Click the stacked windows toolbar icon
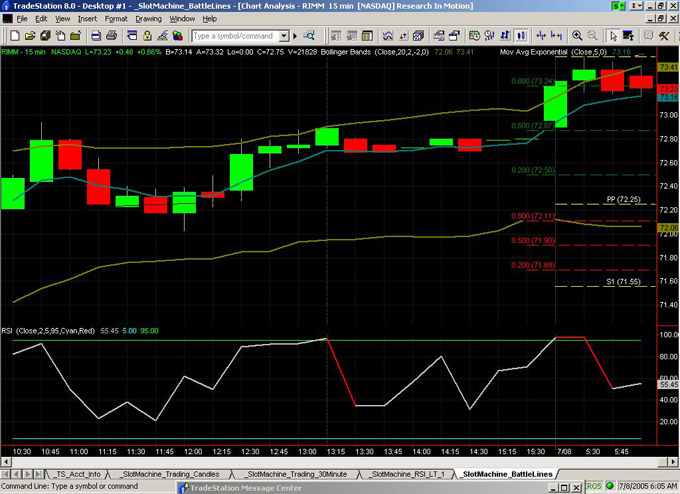This screenshot has width=680, height=494. (132, 36)
